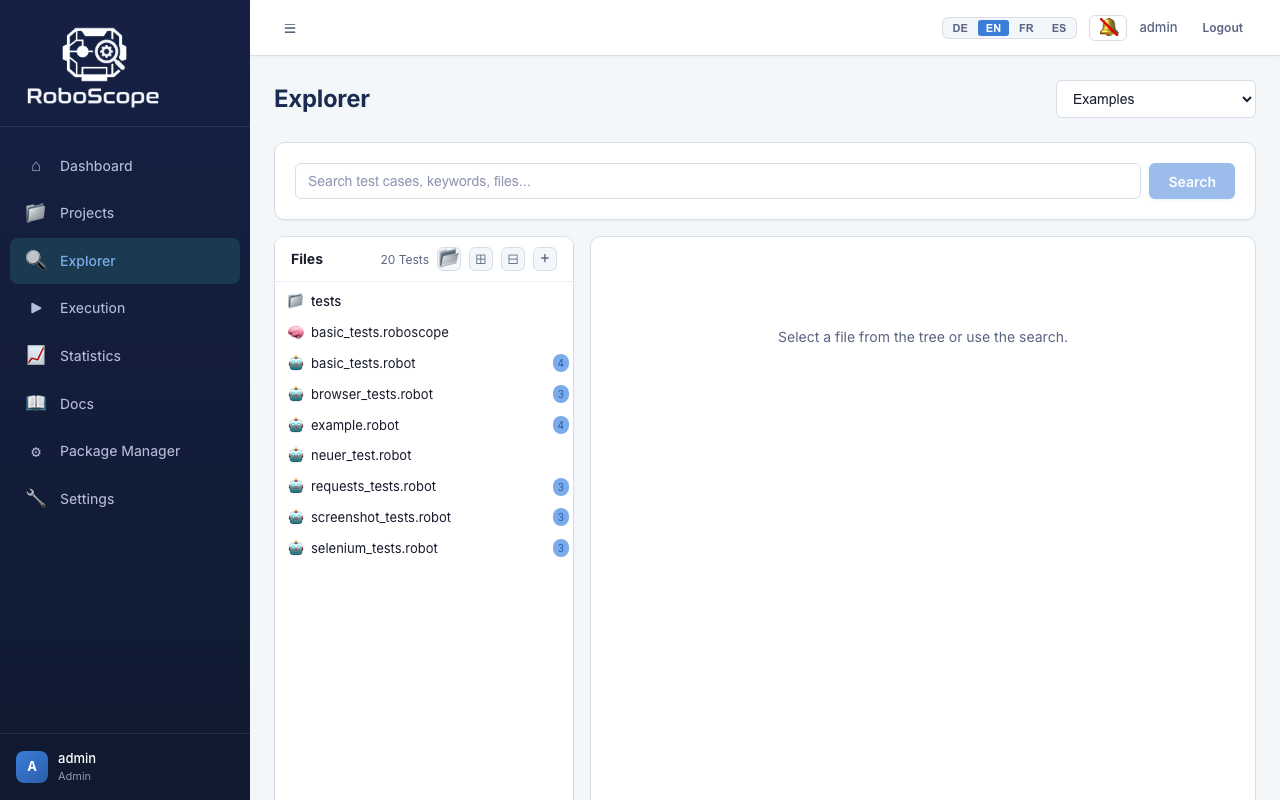Create a new file with the plus icon

point(545,258)
